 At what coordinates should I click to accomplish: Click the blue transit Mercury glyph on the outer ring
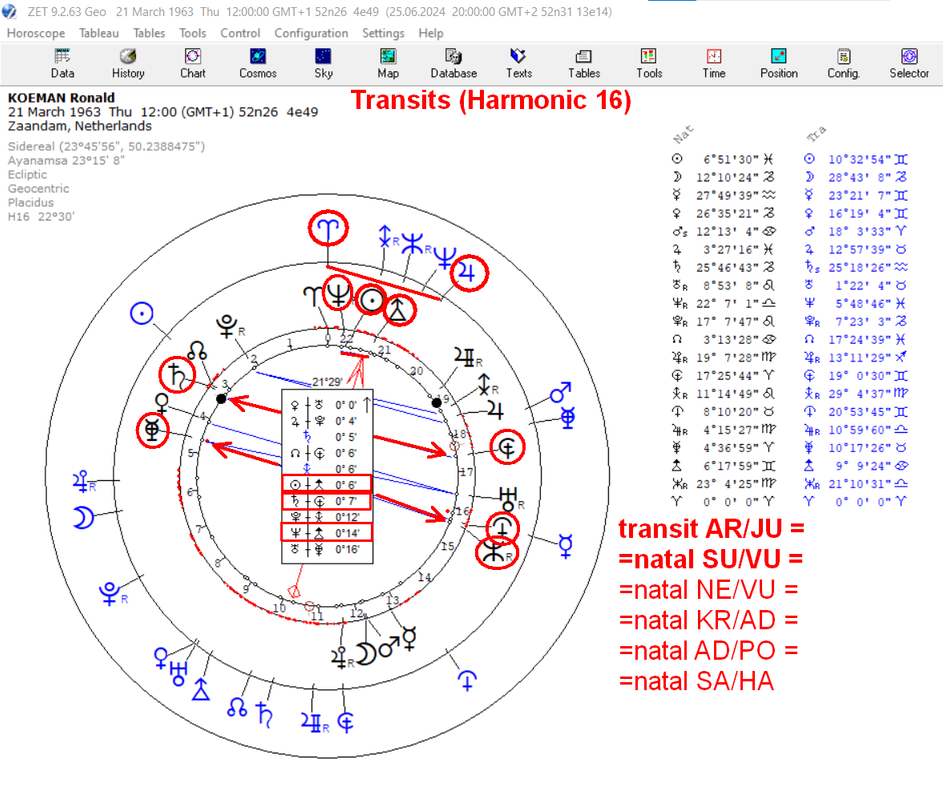pyautogui.click(x=565, y=546)
